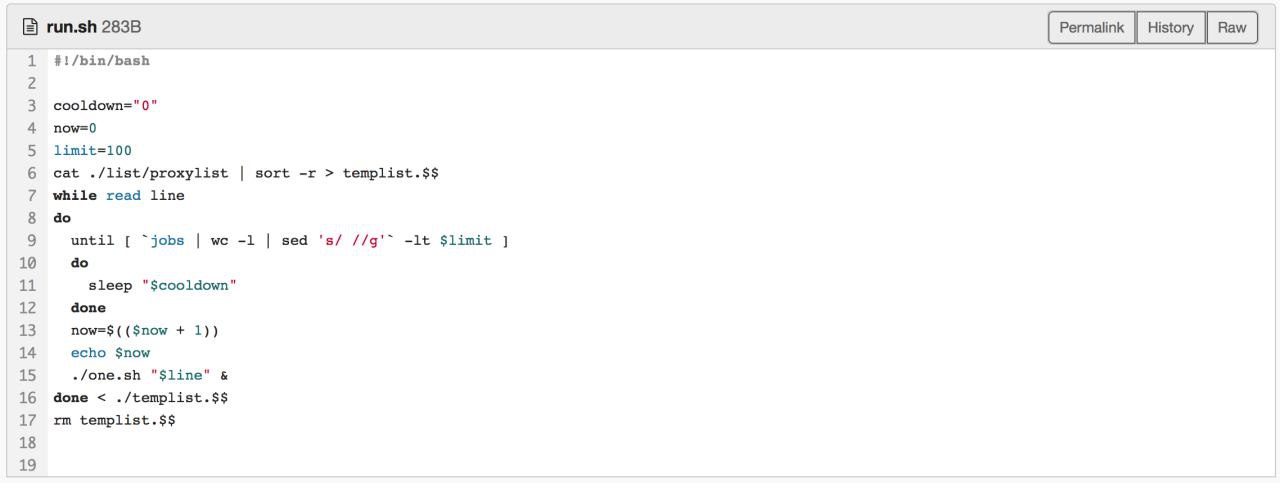Image resolution: width=1280 pixels, height=483 pixels.
Task: Click the sleep "$cooldown" line
Action: (x=154, y=285)
